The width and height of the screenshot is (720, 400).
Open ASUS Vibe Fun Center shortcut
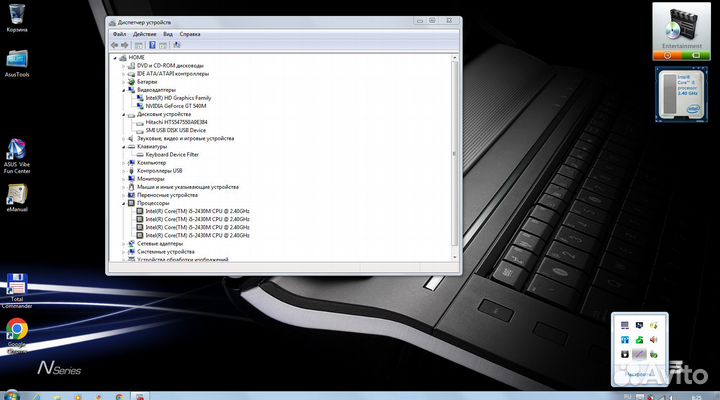tap(17, 156)
